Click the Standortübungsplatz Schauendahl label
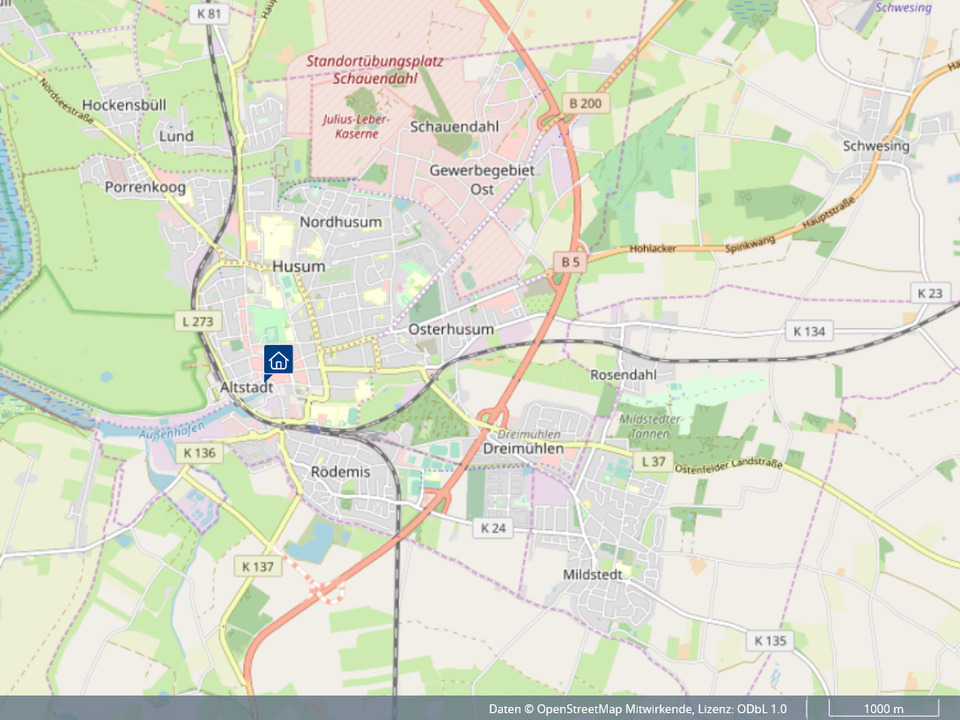This screenshot has height=720, width=960. [x=375, y=70]
